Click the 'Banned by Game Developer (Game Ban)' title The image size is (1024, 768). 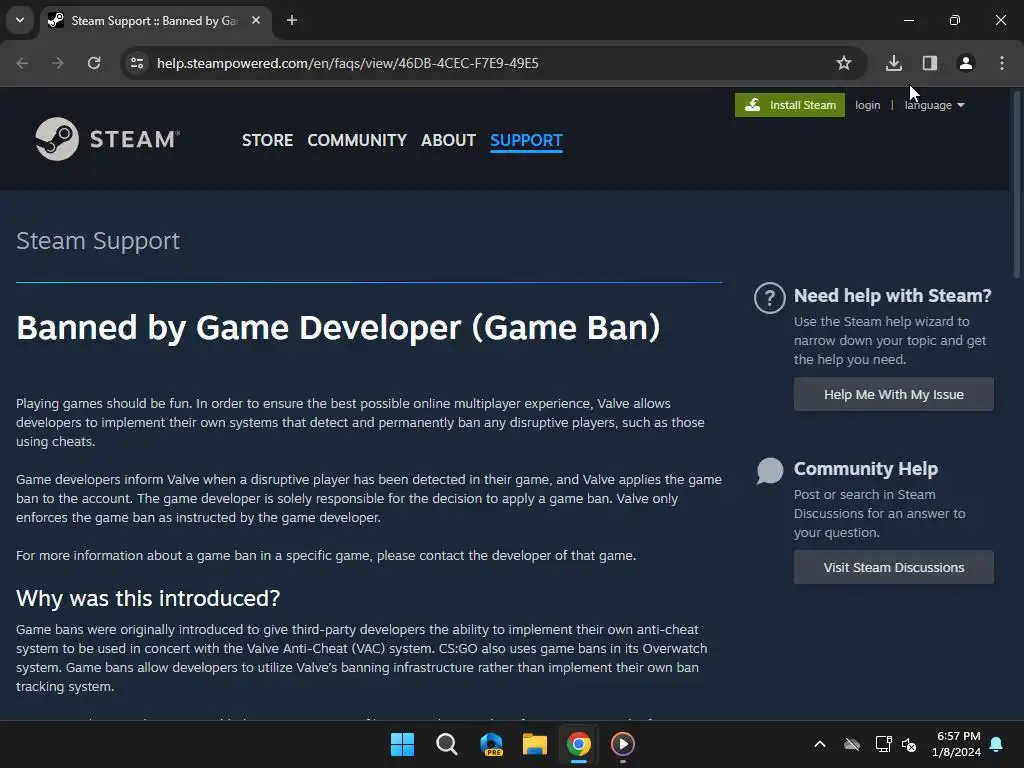coord(338,327)
